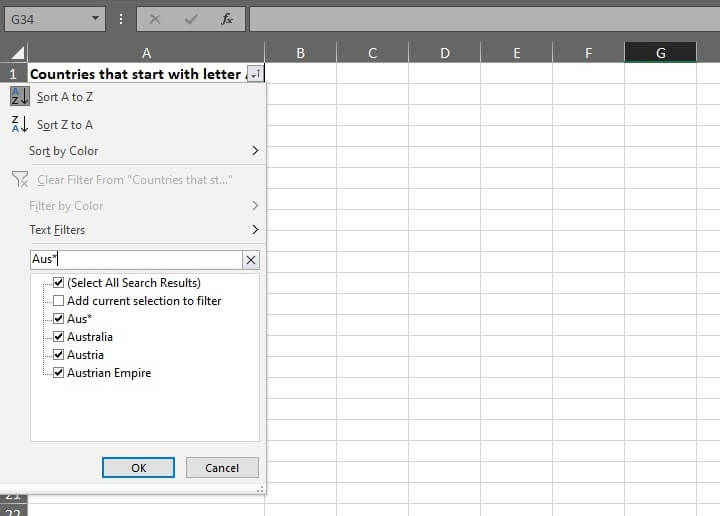The height and width of the screenshot is (516, 720).
Task: Click the formula bar Enter checkmark icon
Action: 191,18
